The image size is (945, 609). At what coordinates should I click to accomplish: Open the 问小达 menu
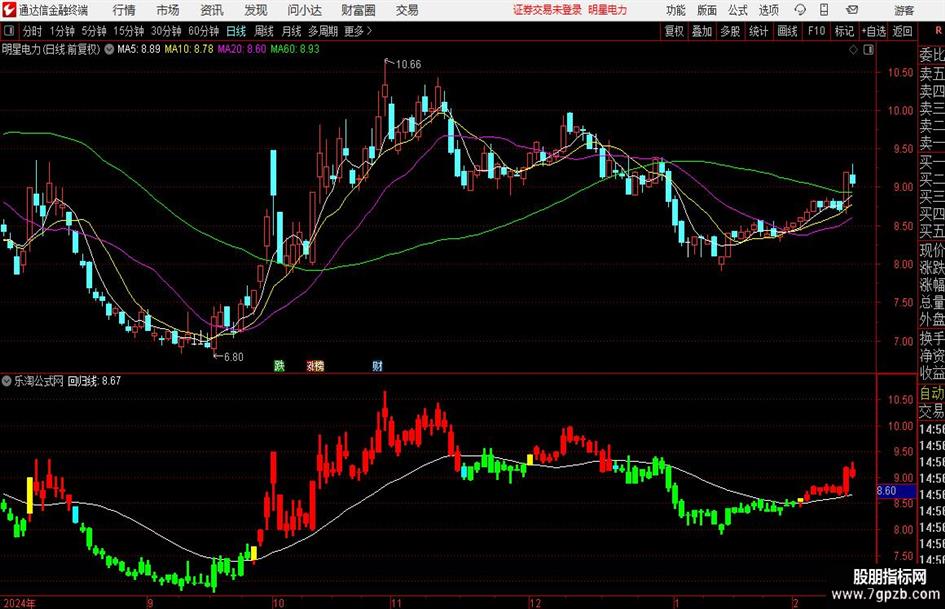point(304,10)
